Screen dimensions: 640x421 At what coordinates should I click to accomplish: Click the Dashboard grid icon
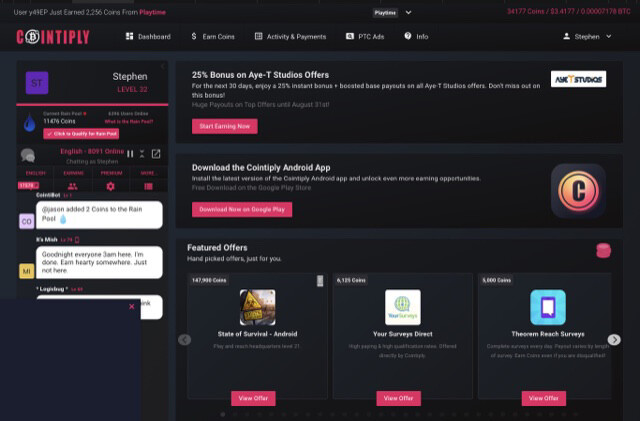(x=129, y=36)
